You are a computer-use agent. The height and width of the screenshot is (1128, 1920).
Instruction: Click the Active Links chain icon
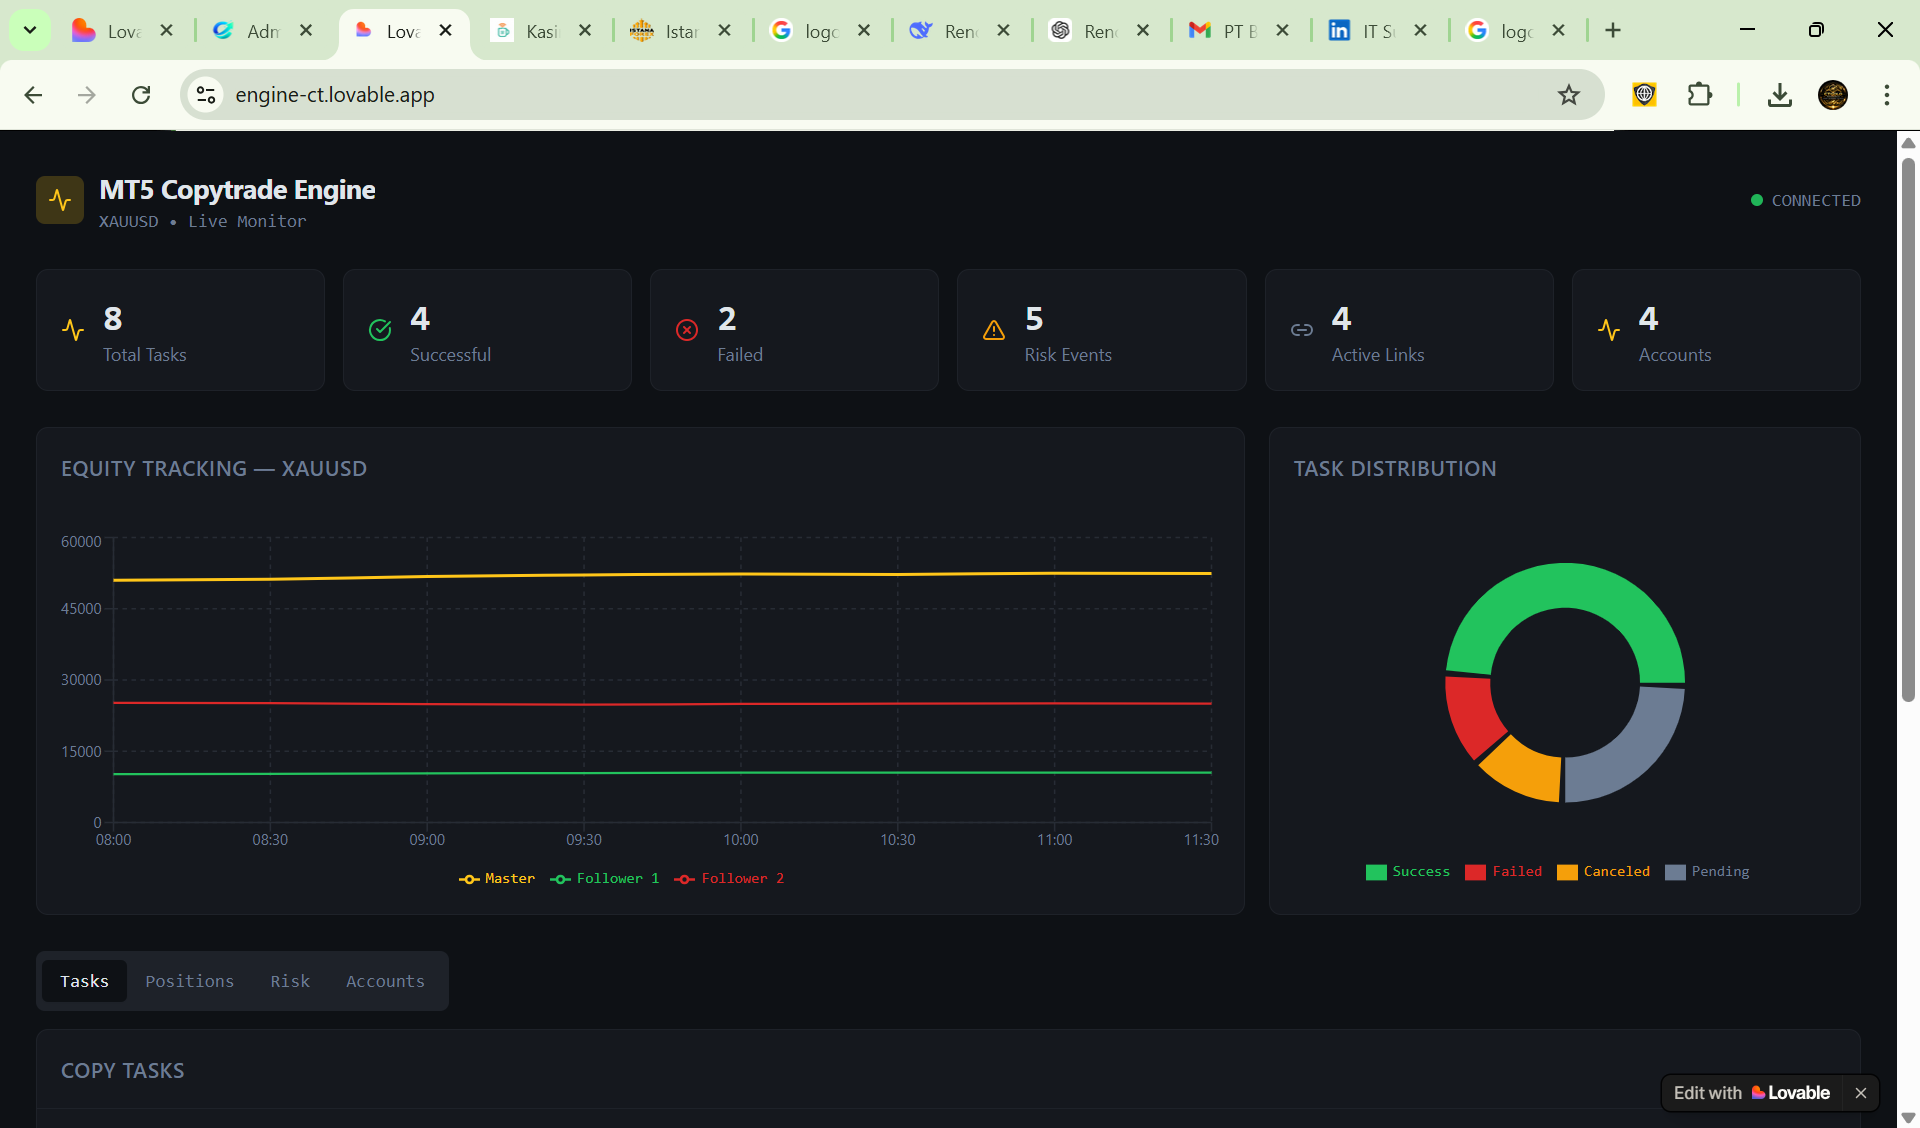point(1301,330)
